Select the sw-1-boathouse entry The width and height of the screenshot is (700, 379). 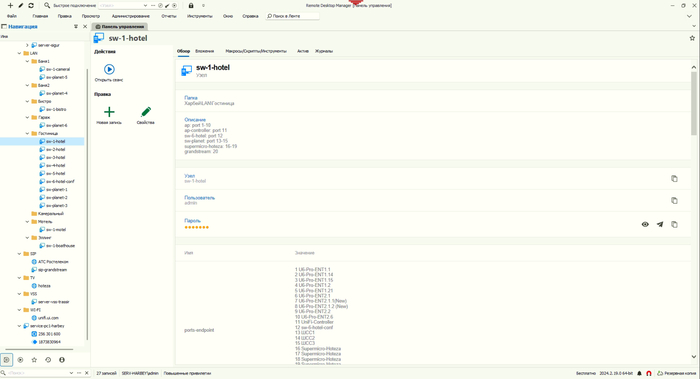click(x=60, y=246)
